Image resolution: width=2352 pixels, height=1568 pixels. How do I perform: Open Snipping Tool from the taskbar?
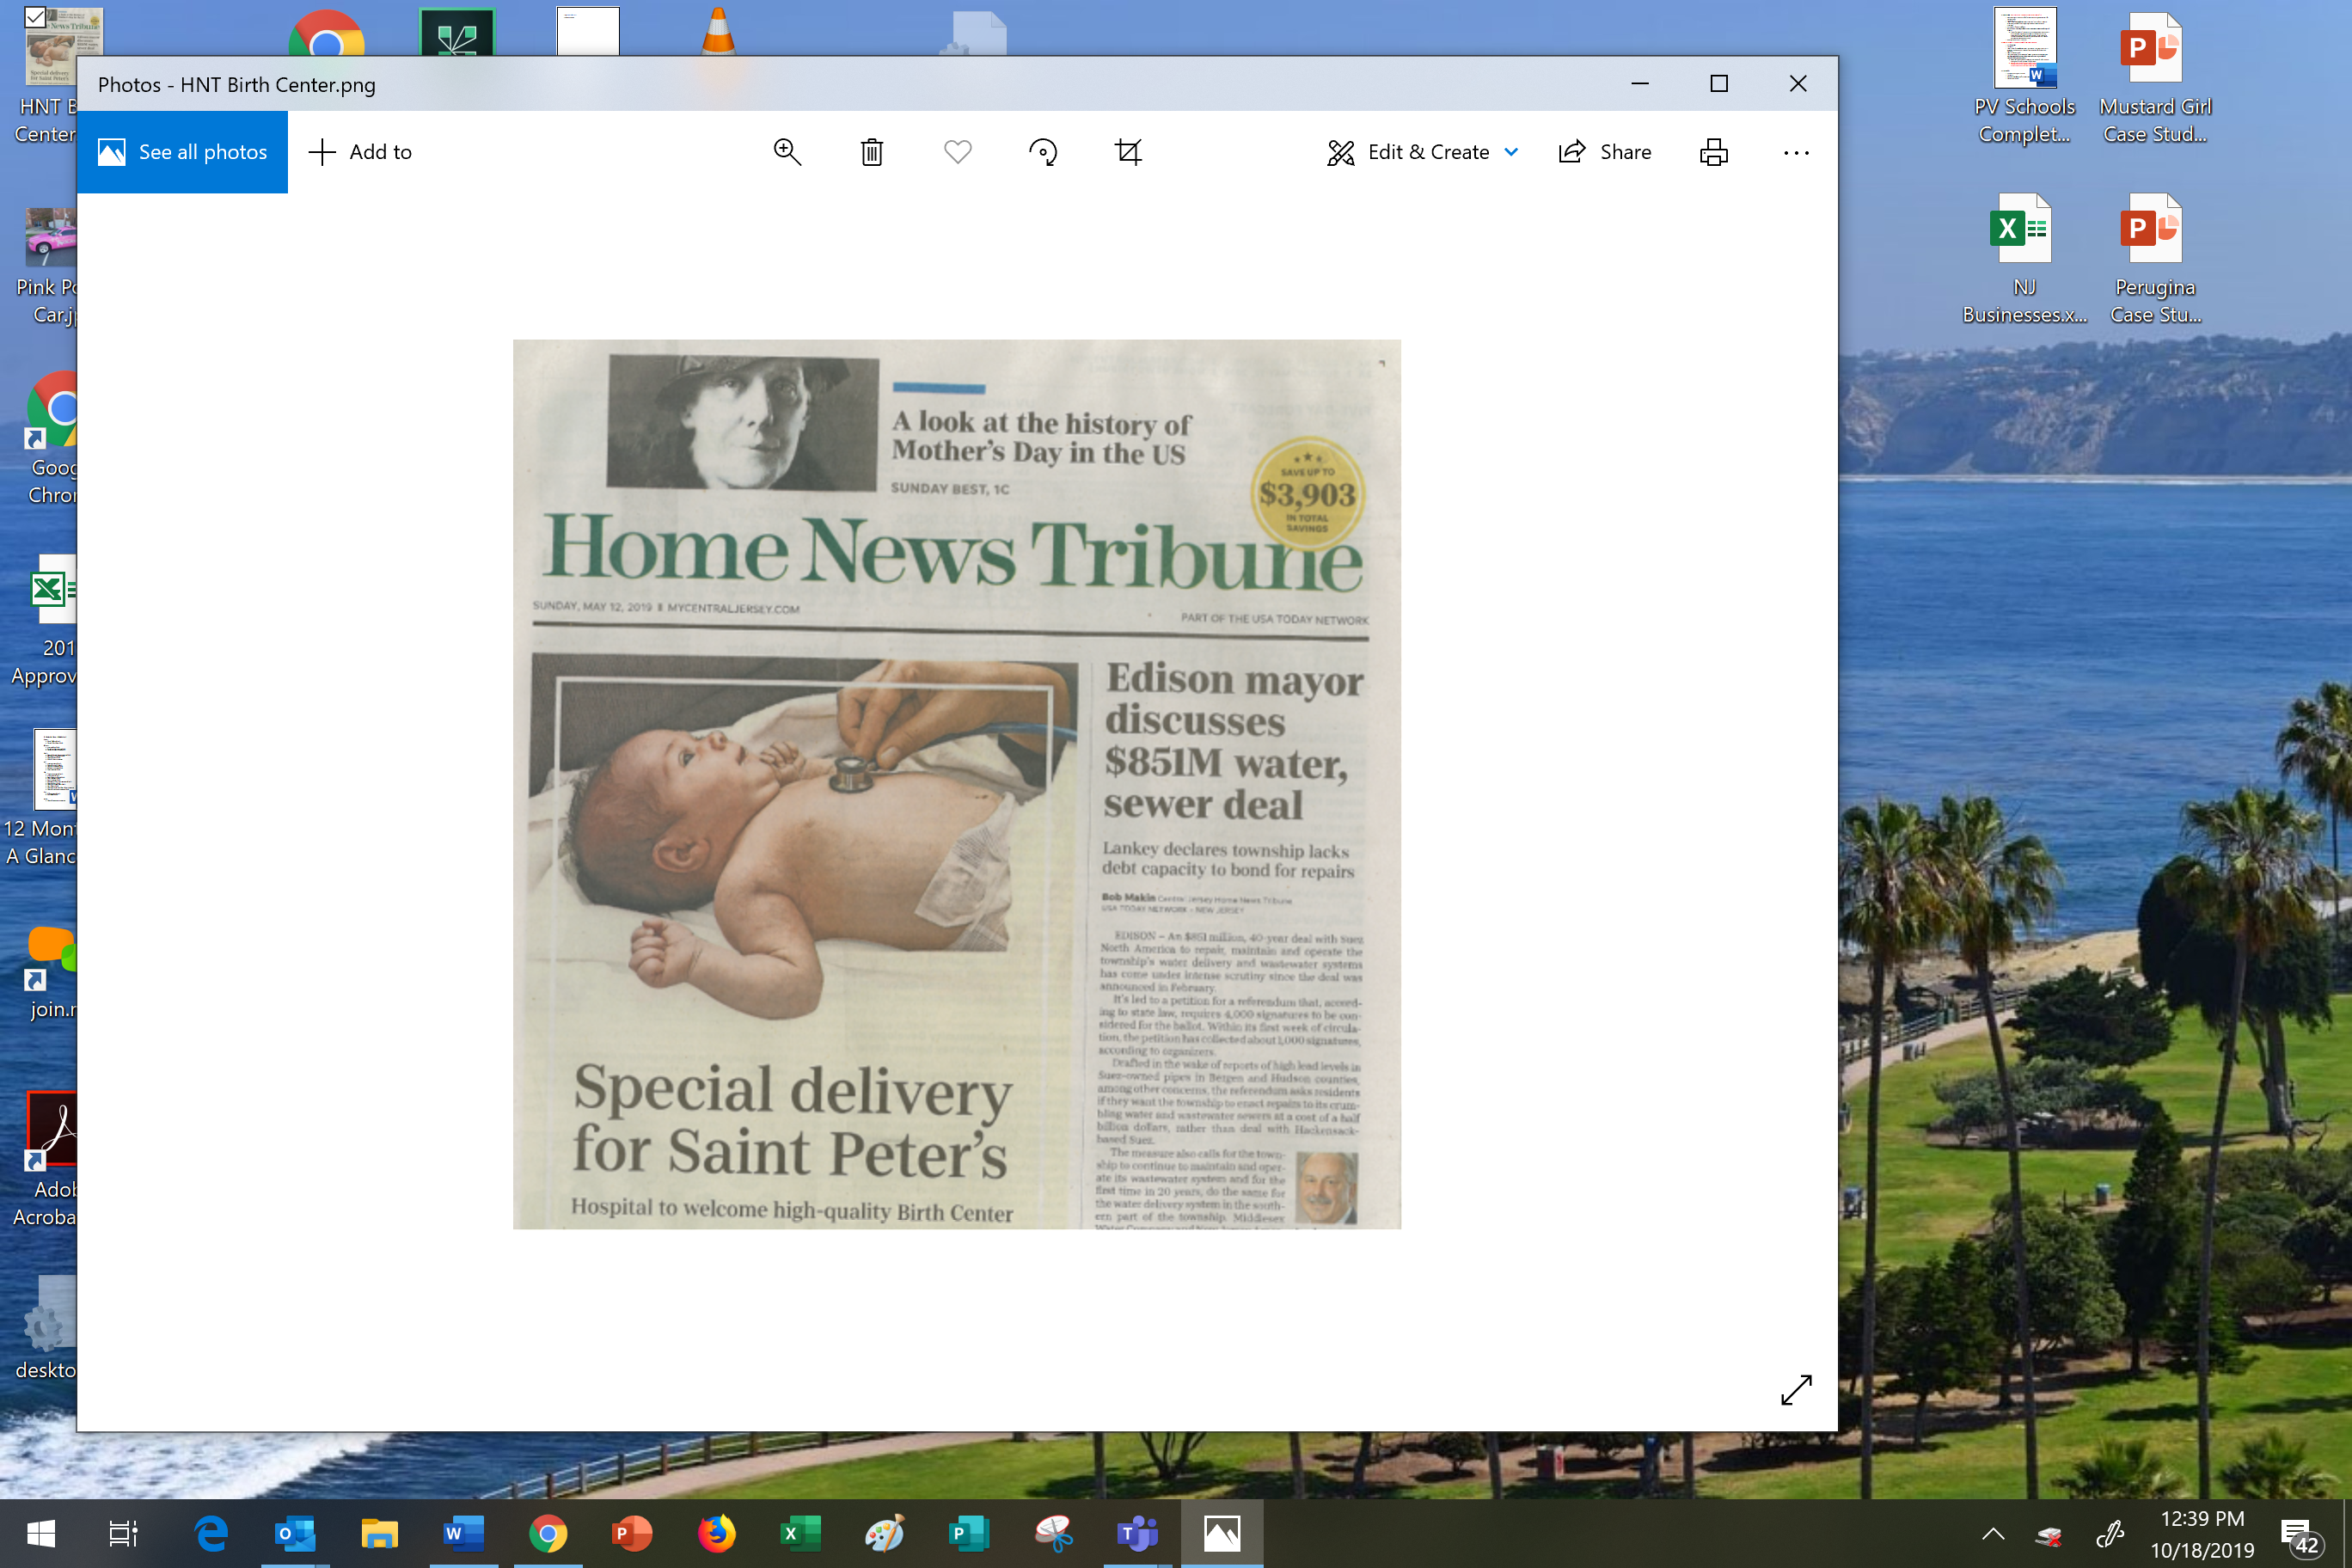pos(1053,1533)
